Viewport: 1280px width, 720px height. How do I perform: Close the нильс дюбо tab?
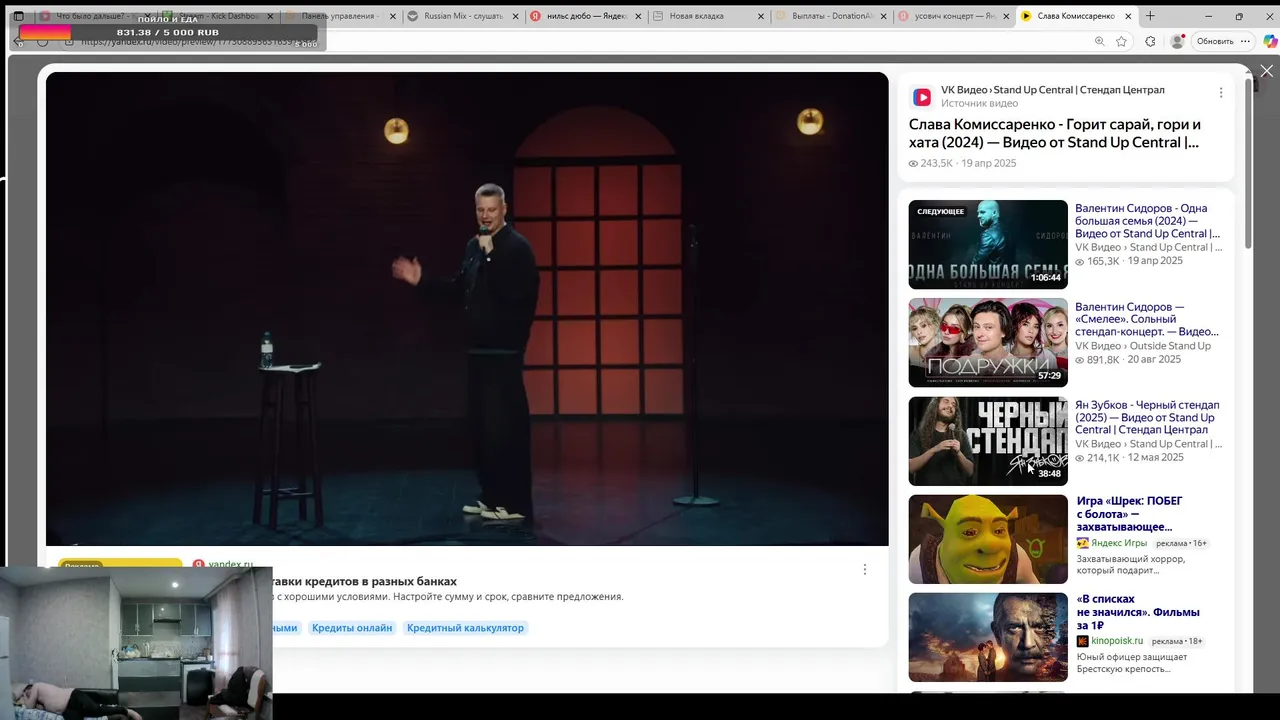(638, 16)
